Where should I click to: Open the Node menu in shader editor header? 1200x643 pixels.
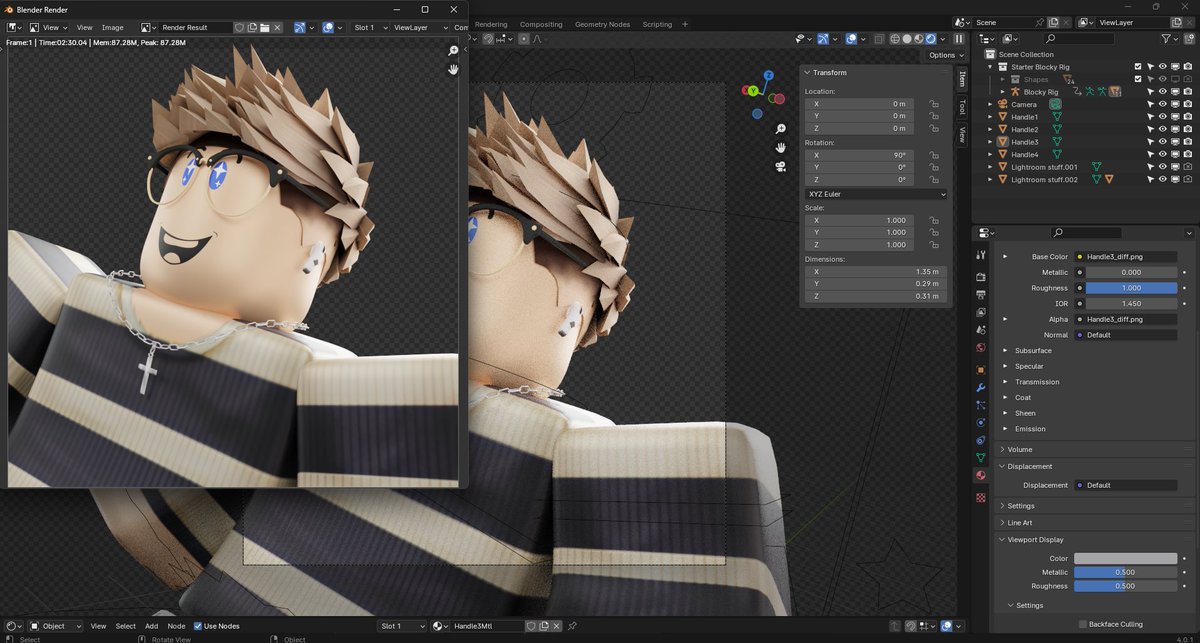(x=176, y=626)
